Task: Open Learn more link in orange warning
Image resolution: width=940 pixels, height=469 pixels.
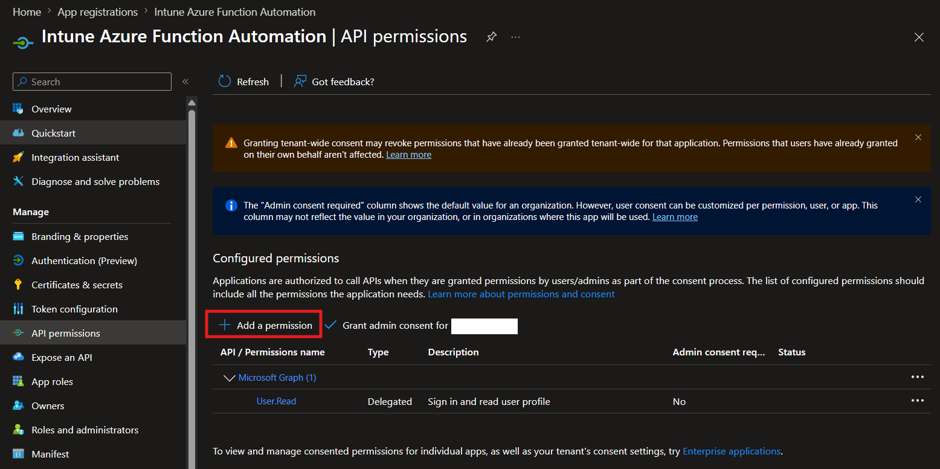Action: 409,155
